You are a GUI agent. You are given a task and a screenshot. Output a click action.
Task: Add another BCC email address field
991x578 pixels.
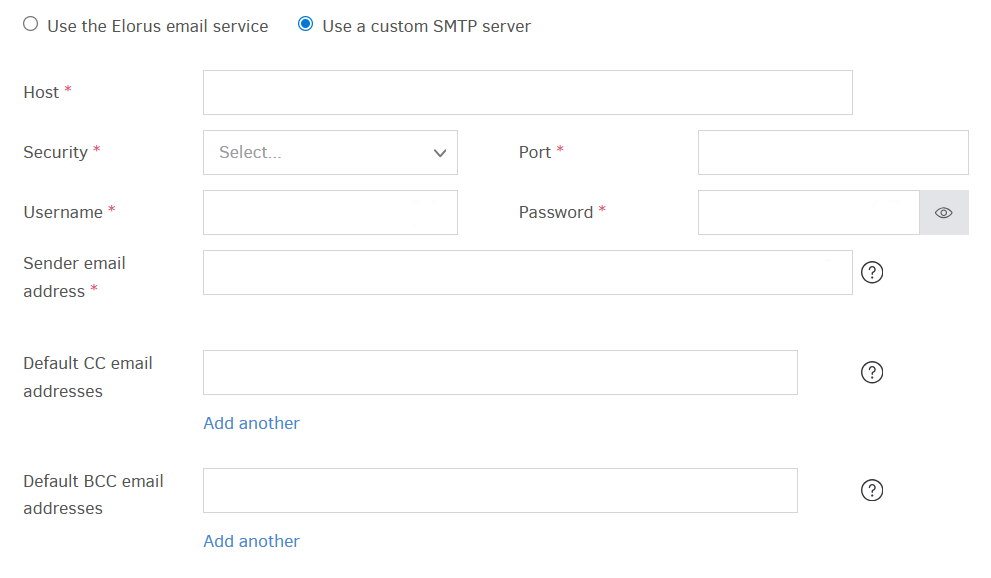click(x=251, y=541)
